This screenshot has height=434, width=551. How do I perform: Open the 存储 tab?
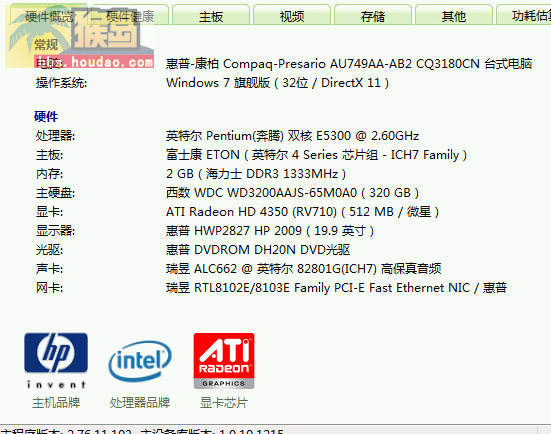(372, 16)
